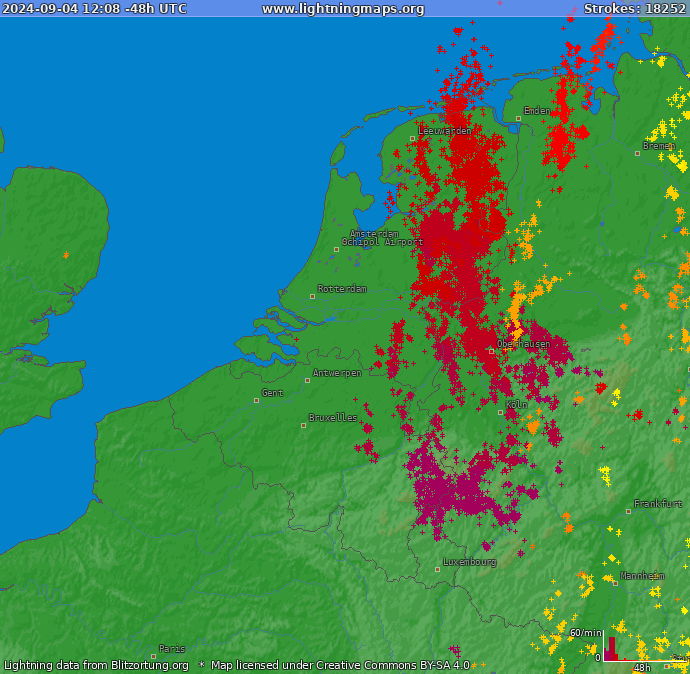Click the square city marker beside Paris
Viewport: 690px width, 674px height.
tap(154, 656)
